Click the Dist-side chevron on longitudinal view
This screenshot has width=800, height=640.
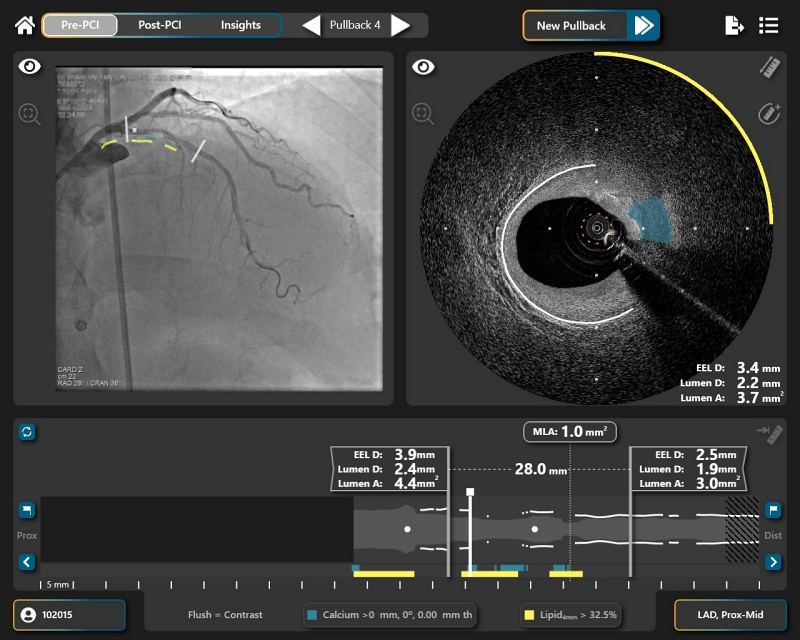pyautogui.click(x=771, y=561)
